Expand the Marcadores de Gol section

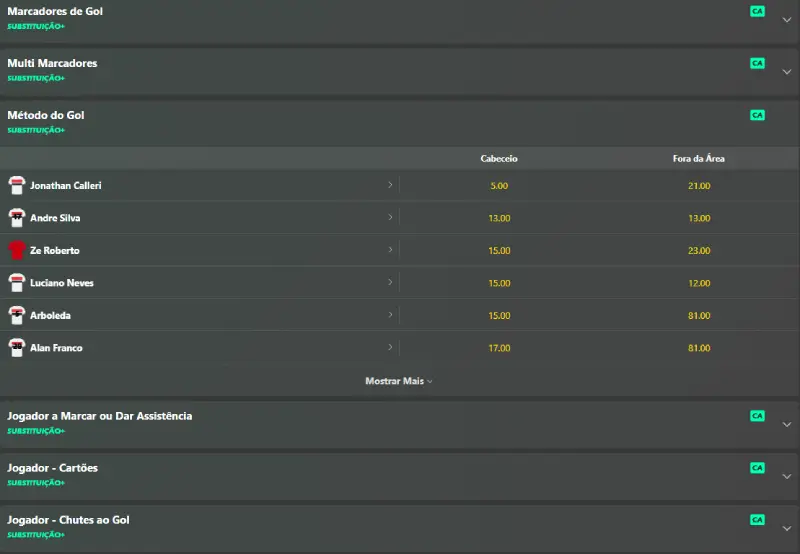(x=787, y=20)
